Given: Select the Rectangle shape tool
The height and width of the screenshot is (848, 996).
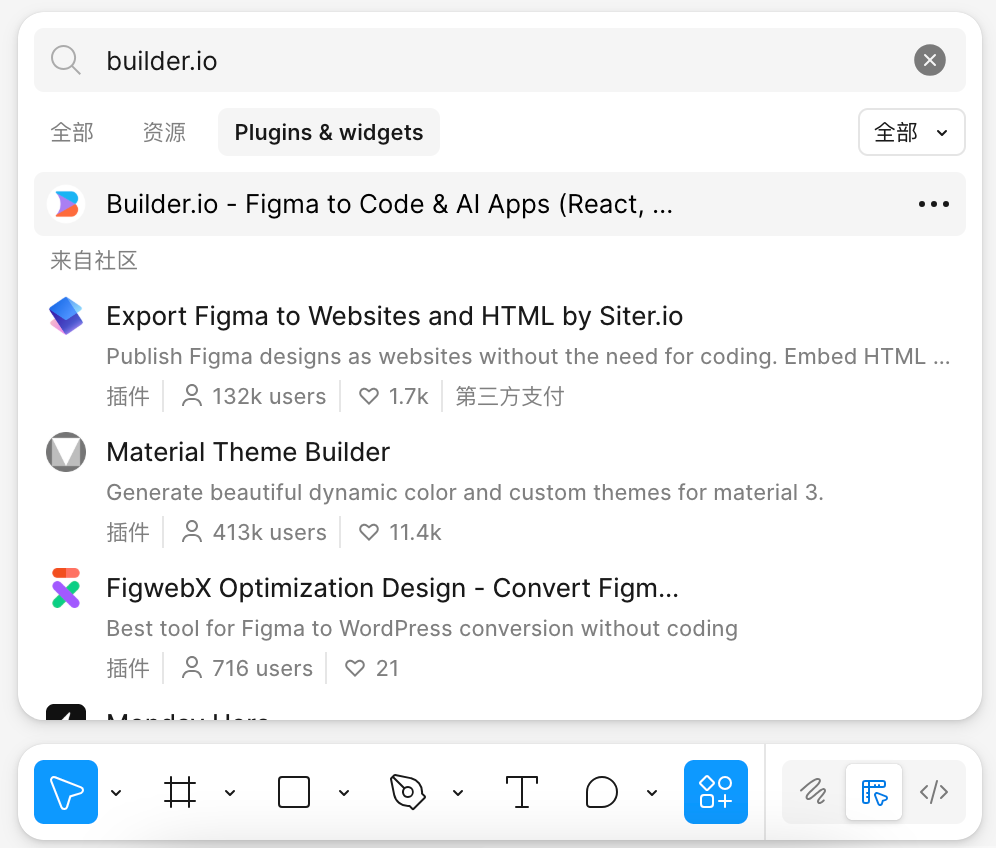Looking at the screenshot, I should 293,792.
